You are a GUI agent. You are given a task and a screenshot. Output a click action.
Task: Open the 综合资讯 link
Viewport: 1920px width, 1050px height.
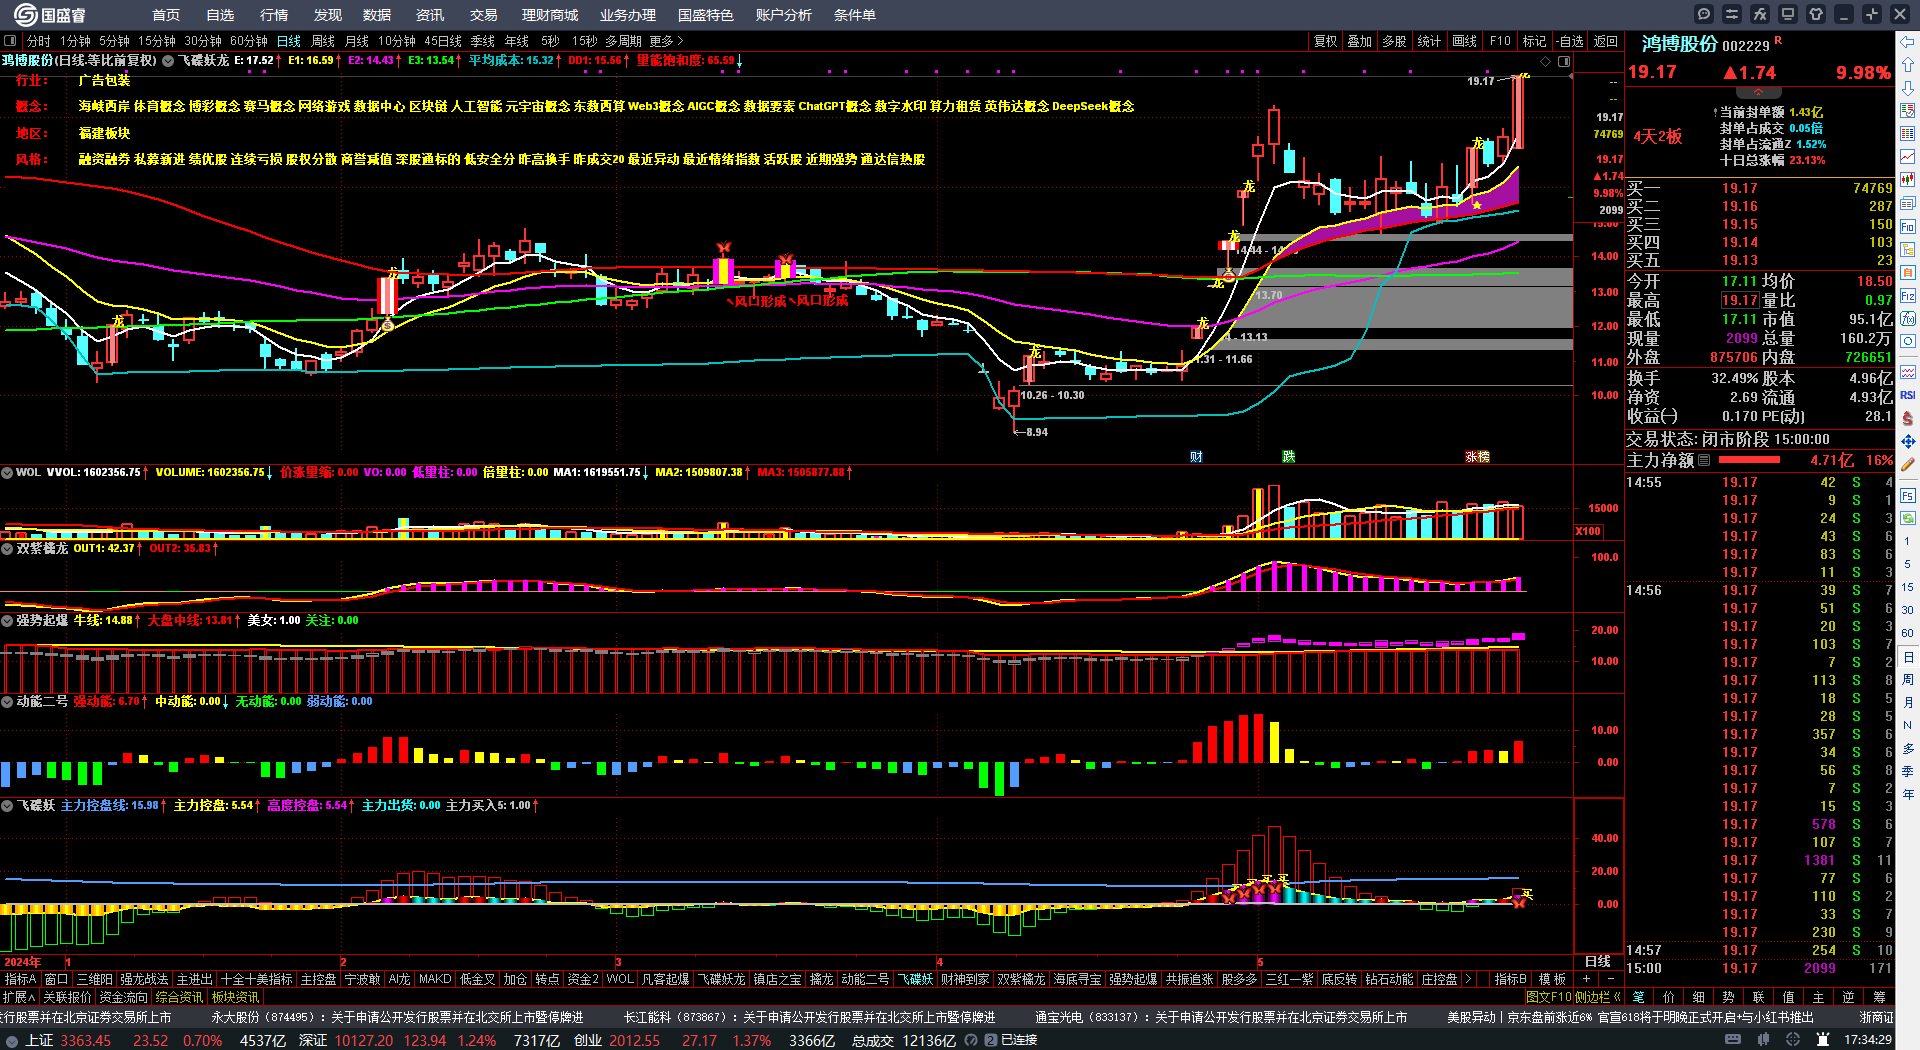tap(179, 997)
